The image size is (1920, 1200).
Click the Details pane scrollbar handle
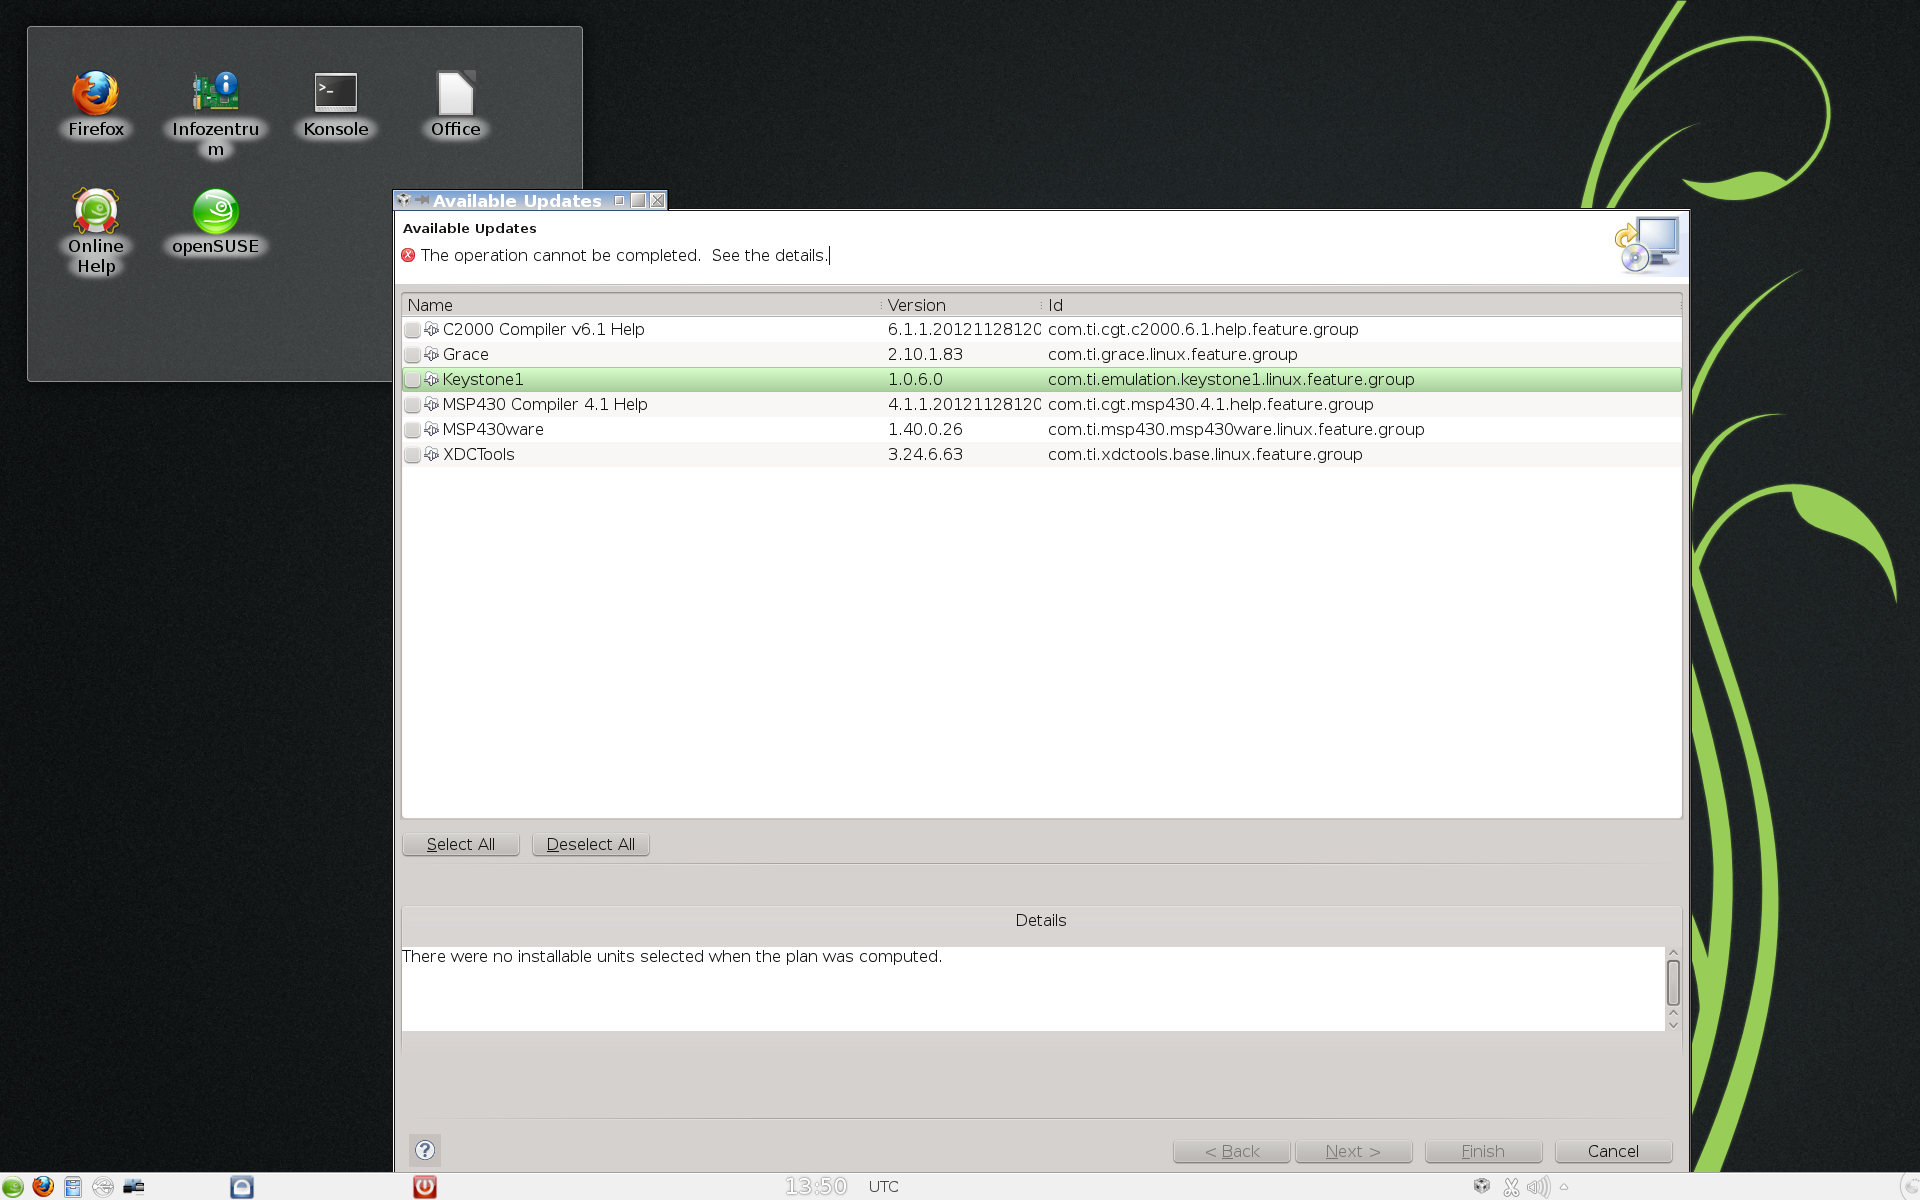coord(1673,982)
